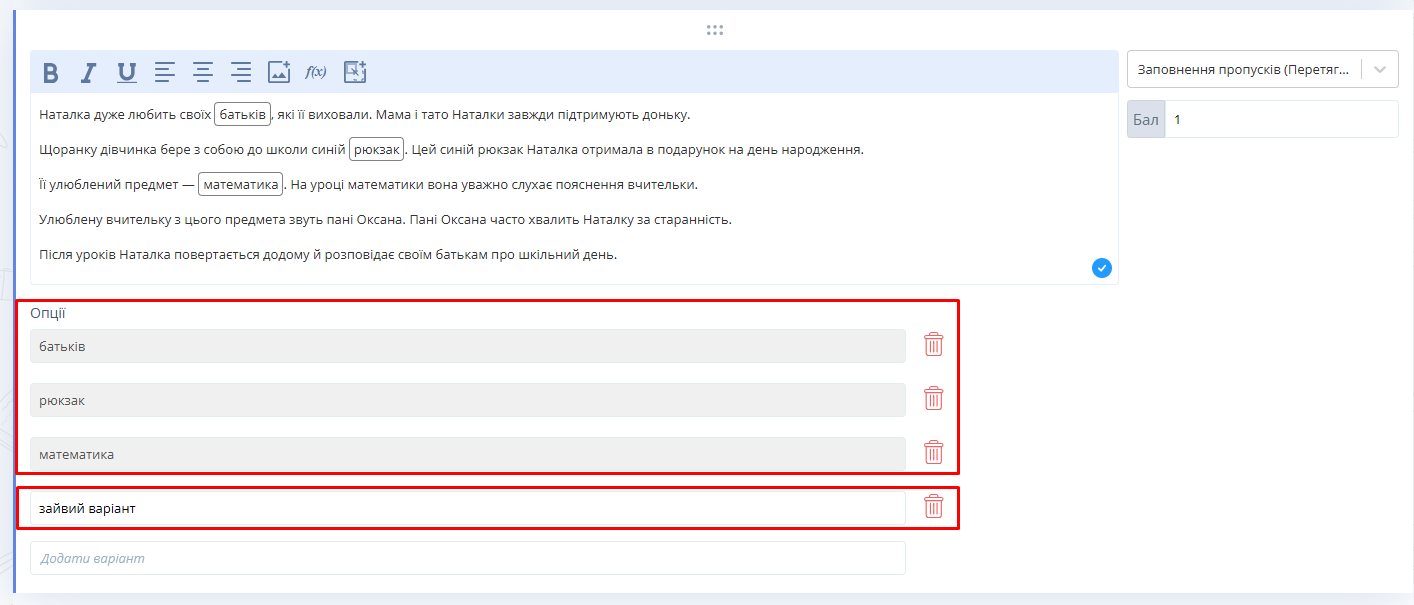Center align the question text
Image resolution: width=1414 pixels, height=605 pixels.
click(x=203, y=72)
